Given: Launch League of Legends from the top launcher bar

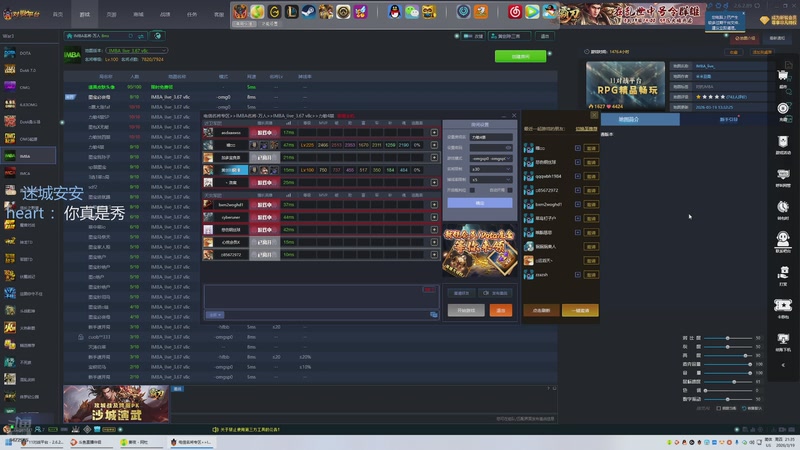Looking at the screenshot, I should point(291,11).
